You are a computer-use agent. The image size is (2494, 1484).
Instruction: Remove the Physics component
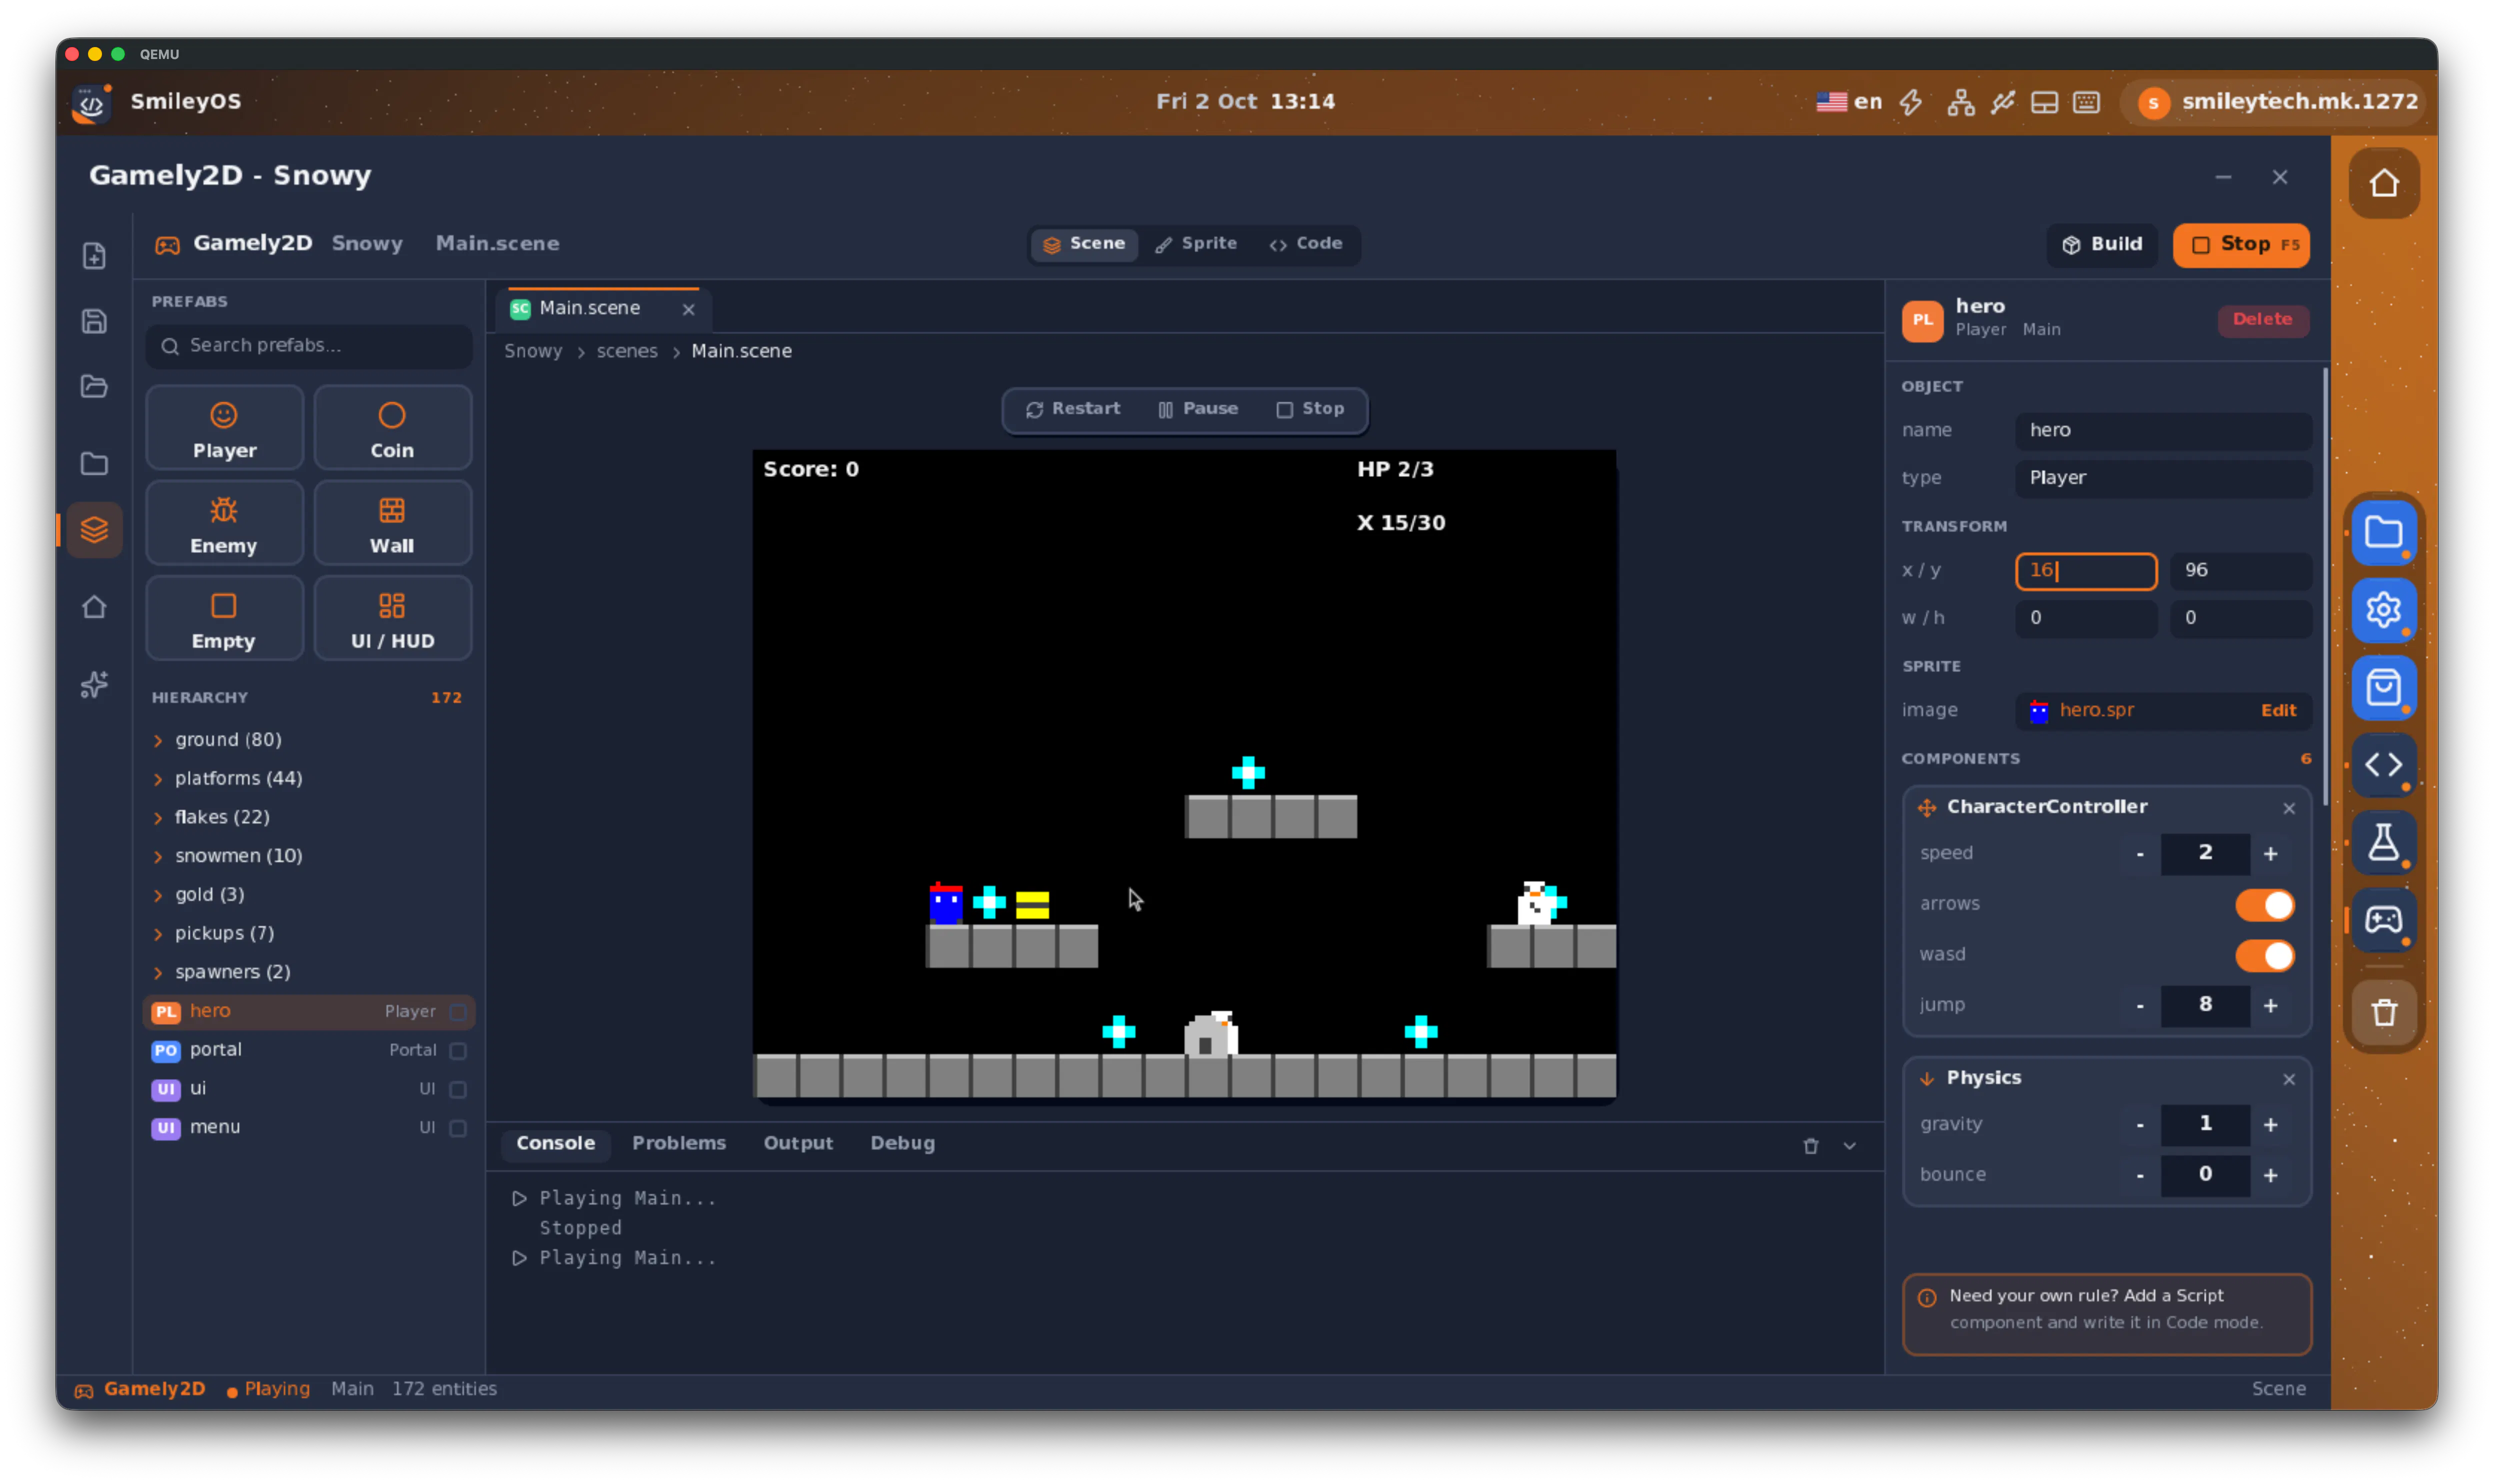2288,1079
